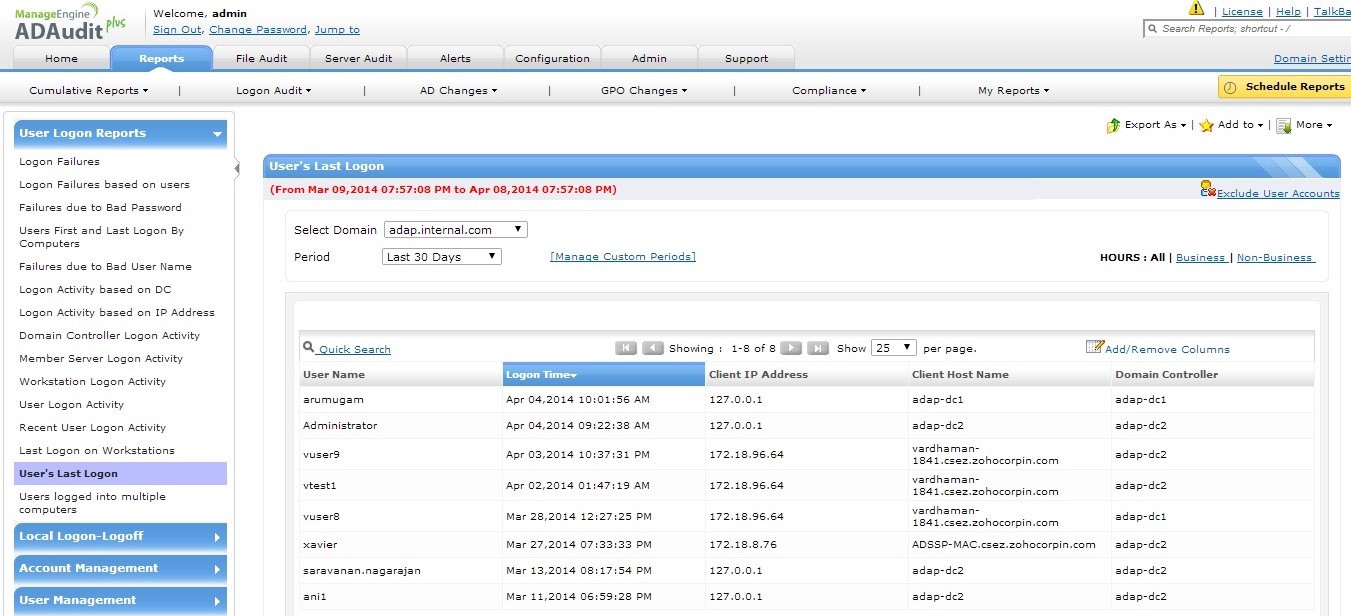Change the per-page count dropdown
Screen dimensions: 1351x616
893,347
